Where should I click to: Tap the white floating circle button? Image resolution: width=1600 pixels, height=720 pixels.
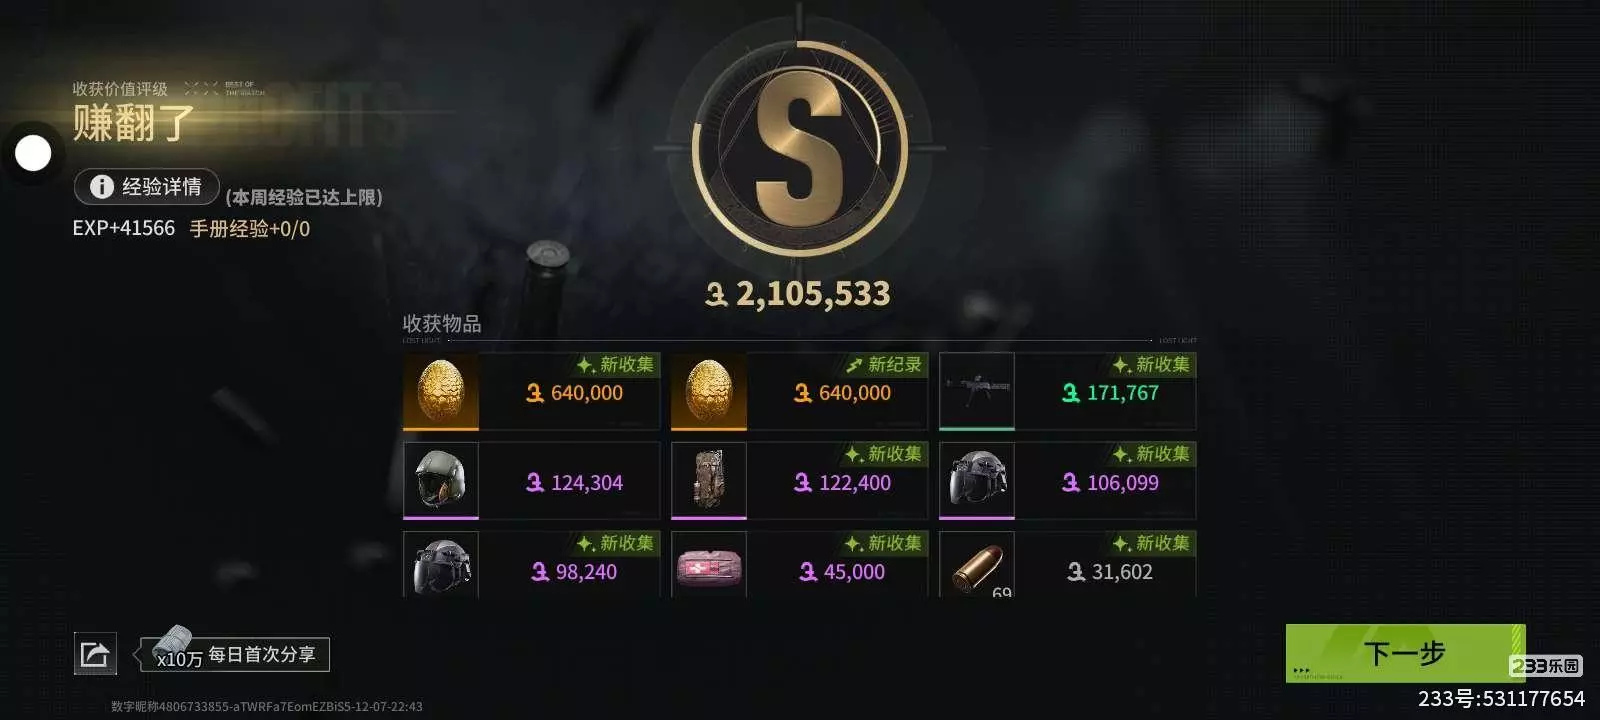(33, 154)
